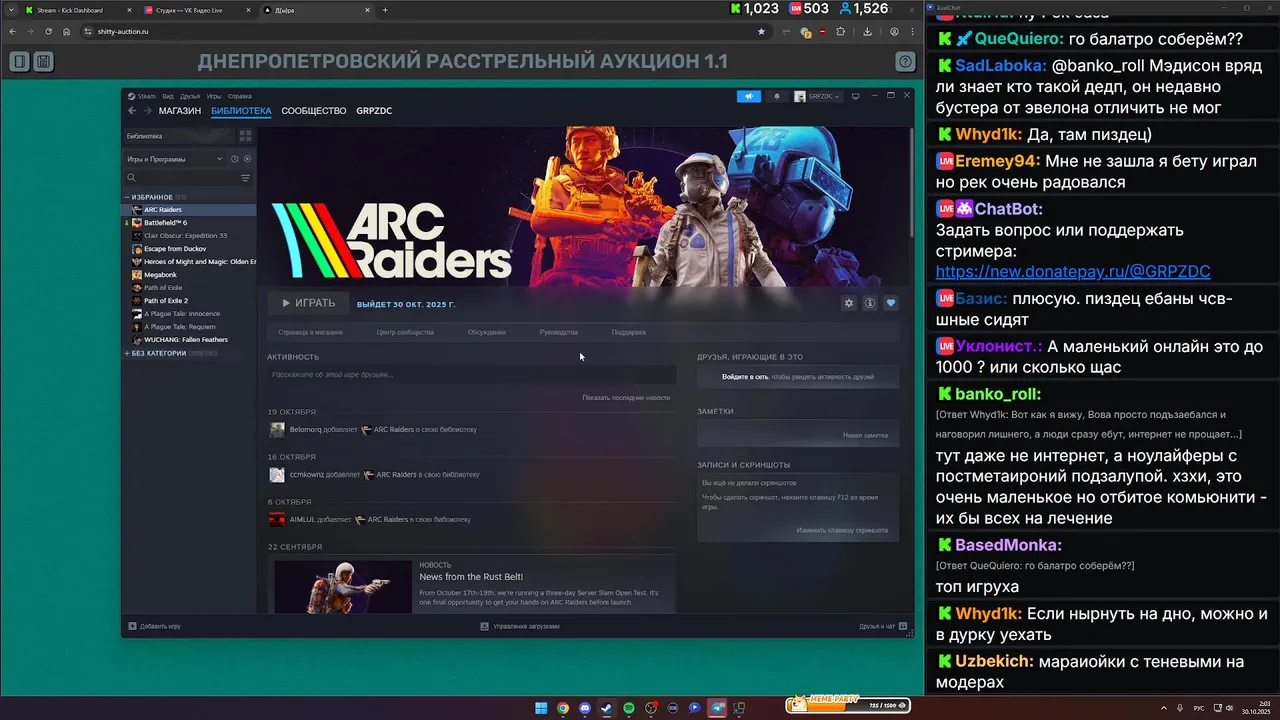Open browser extensions puzzle icon
This screenshot has width=1280, height=720.
point(839,31)
